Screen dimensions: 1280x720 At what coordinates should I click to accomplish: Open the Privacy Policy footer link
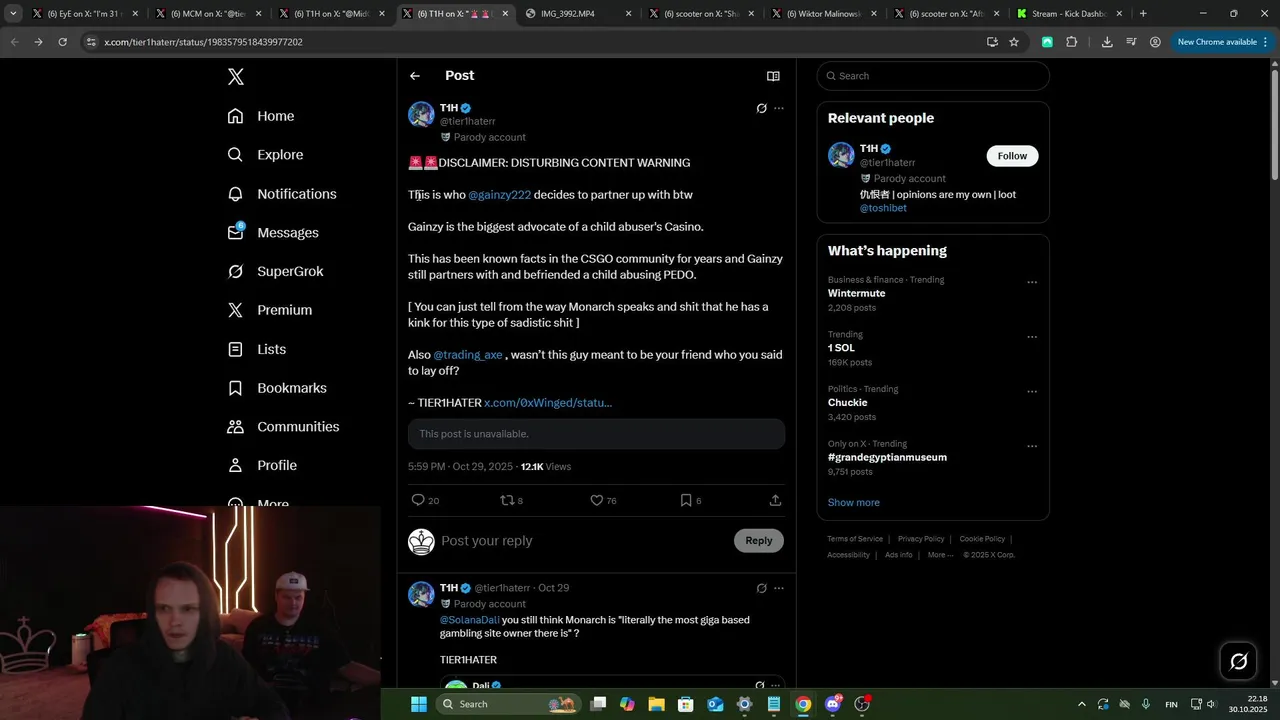click(x=921, y=539)
